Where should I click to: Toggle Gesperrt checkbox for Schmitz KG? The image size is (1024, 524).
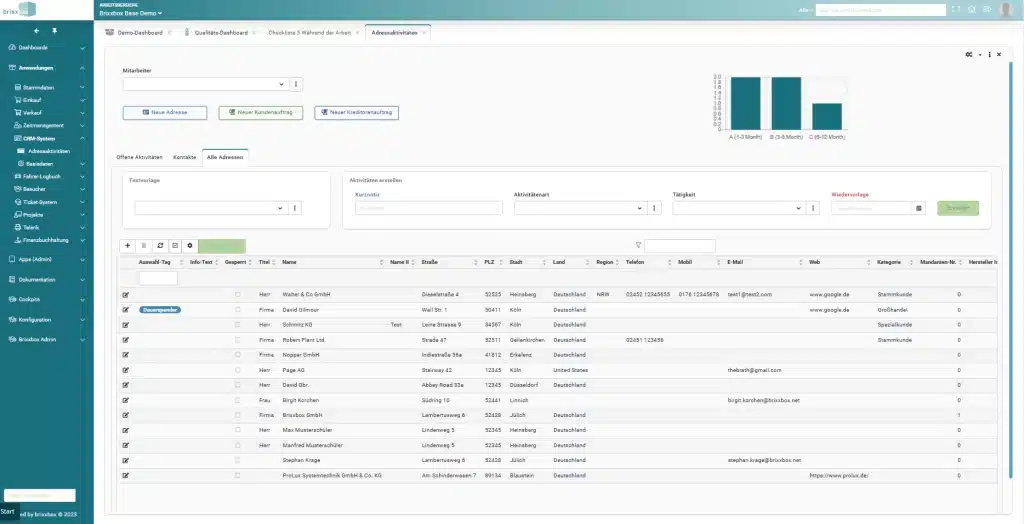coord(238,325)
